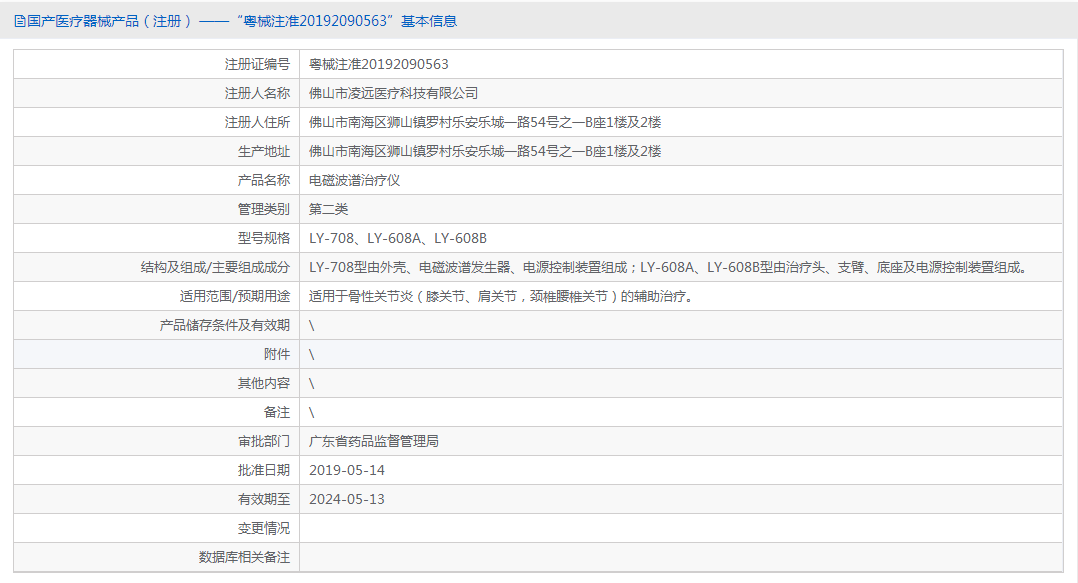The width and height of the screenshot is (1078, 583).
Task: Click the 产品储存条件及有效期 row label
Action: point(225,325)
